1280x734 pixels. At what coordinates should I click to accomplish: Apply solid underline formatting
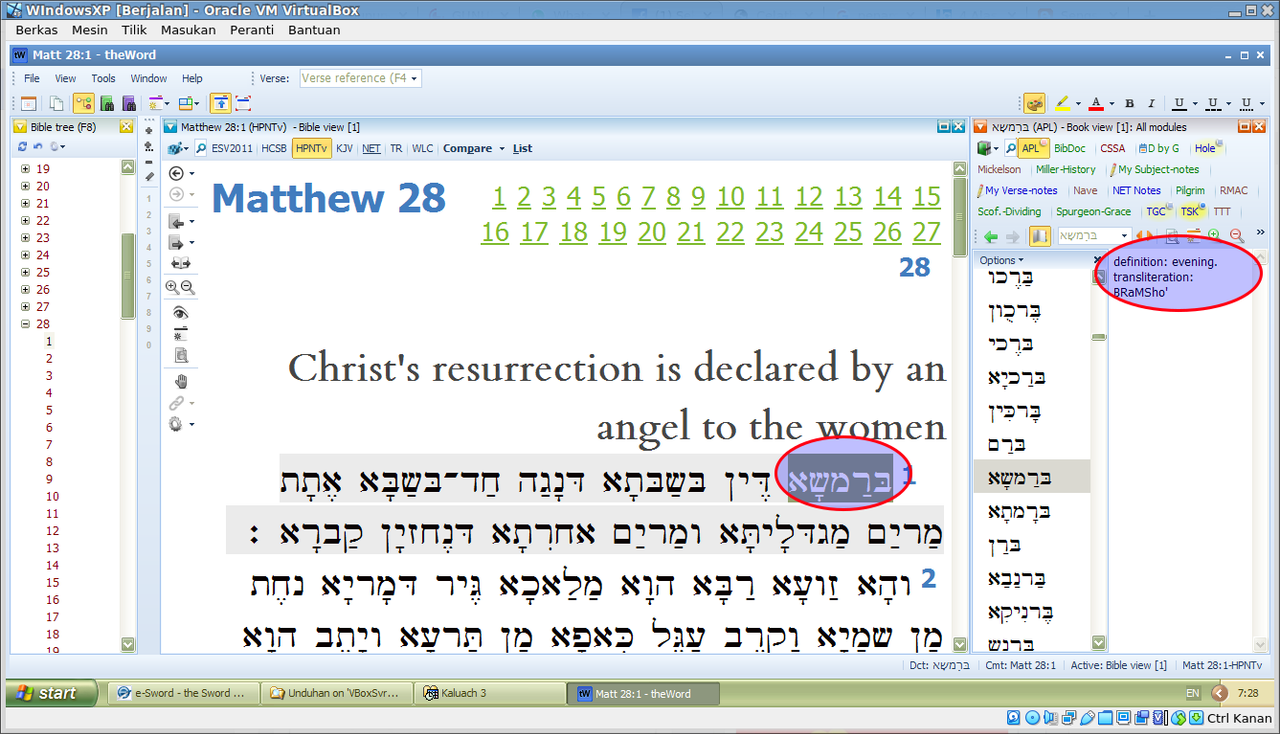tap(1179, 103)
